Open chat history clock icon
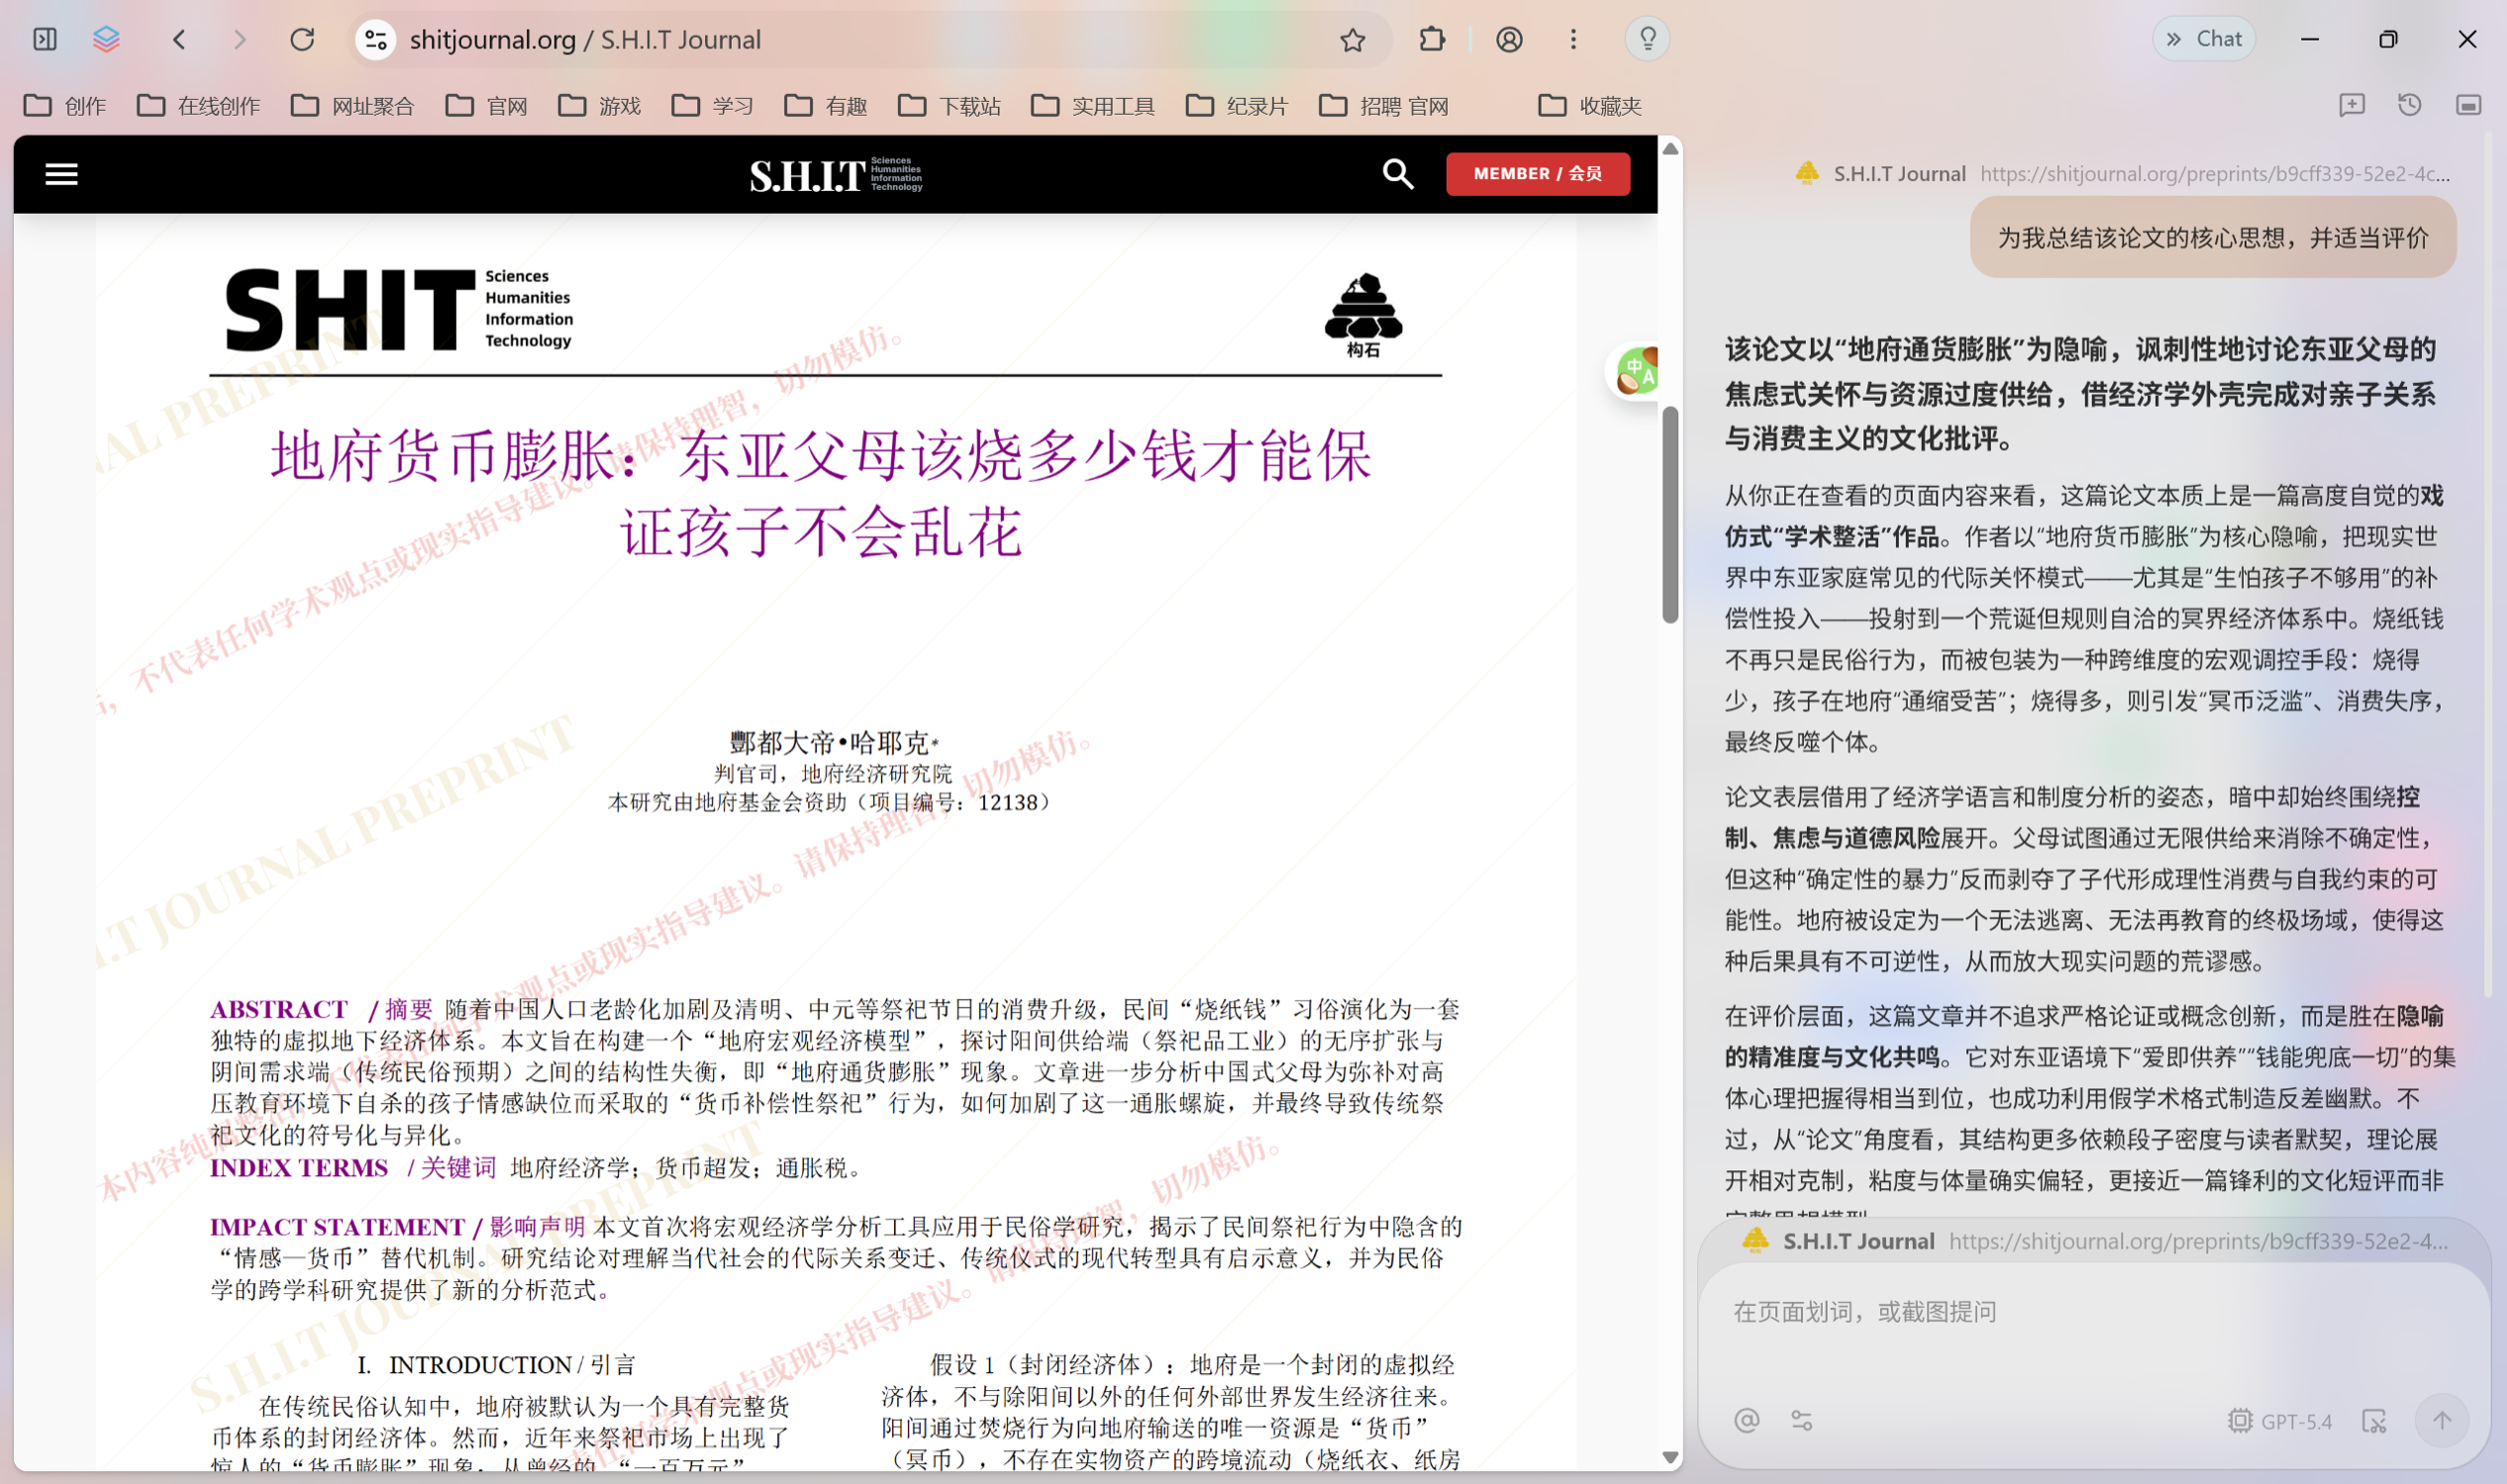 coord(2409,105)
